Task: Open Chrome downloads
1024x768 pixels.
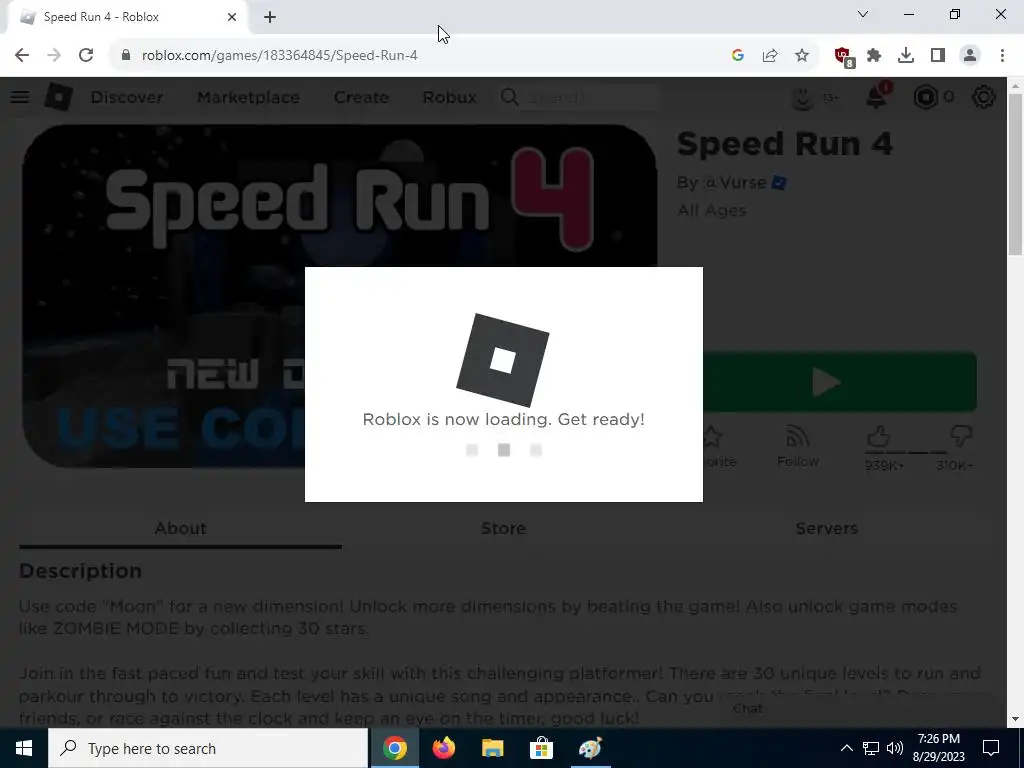Action: [906, 56]
